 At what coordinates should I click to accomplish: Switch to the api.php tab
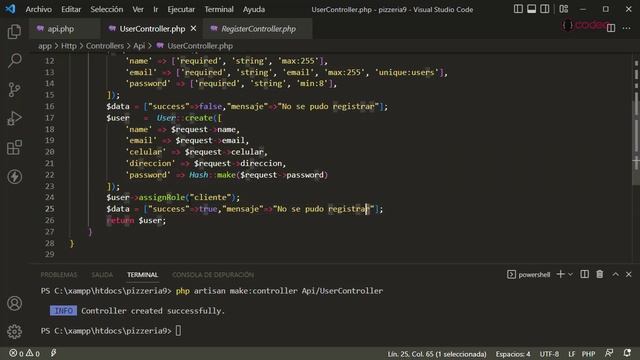click(x=60, y=29)
